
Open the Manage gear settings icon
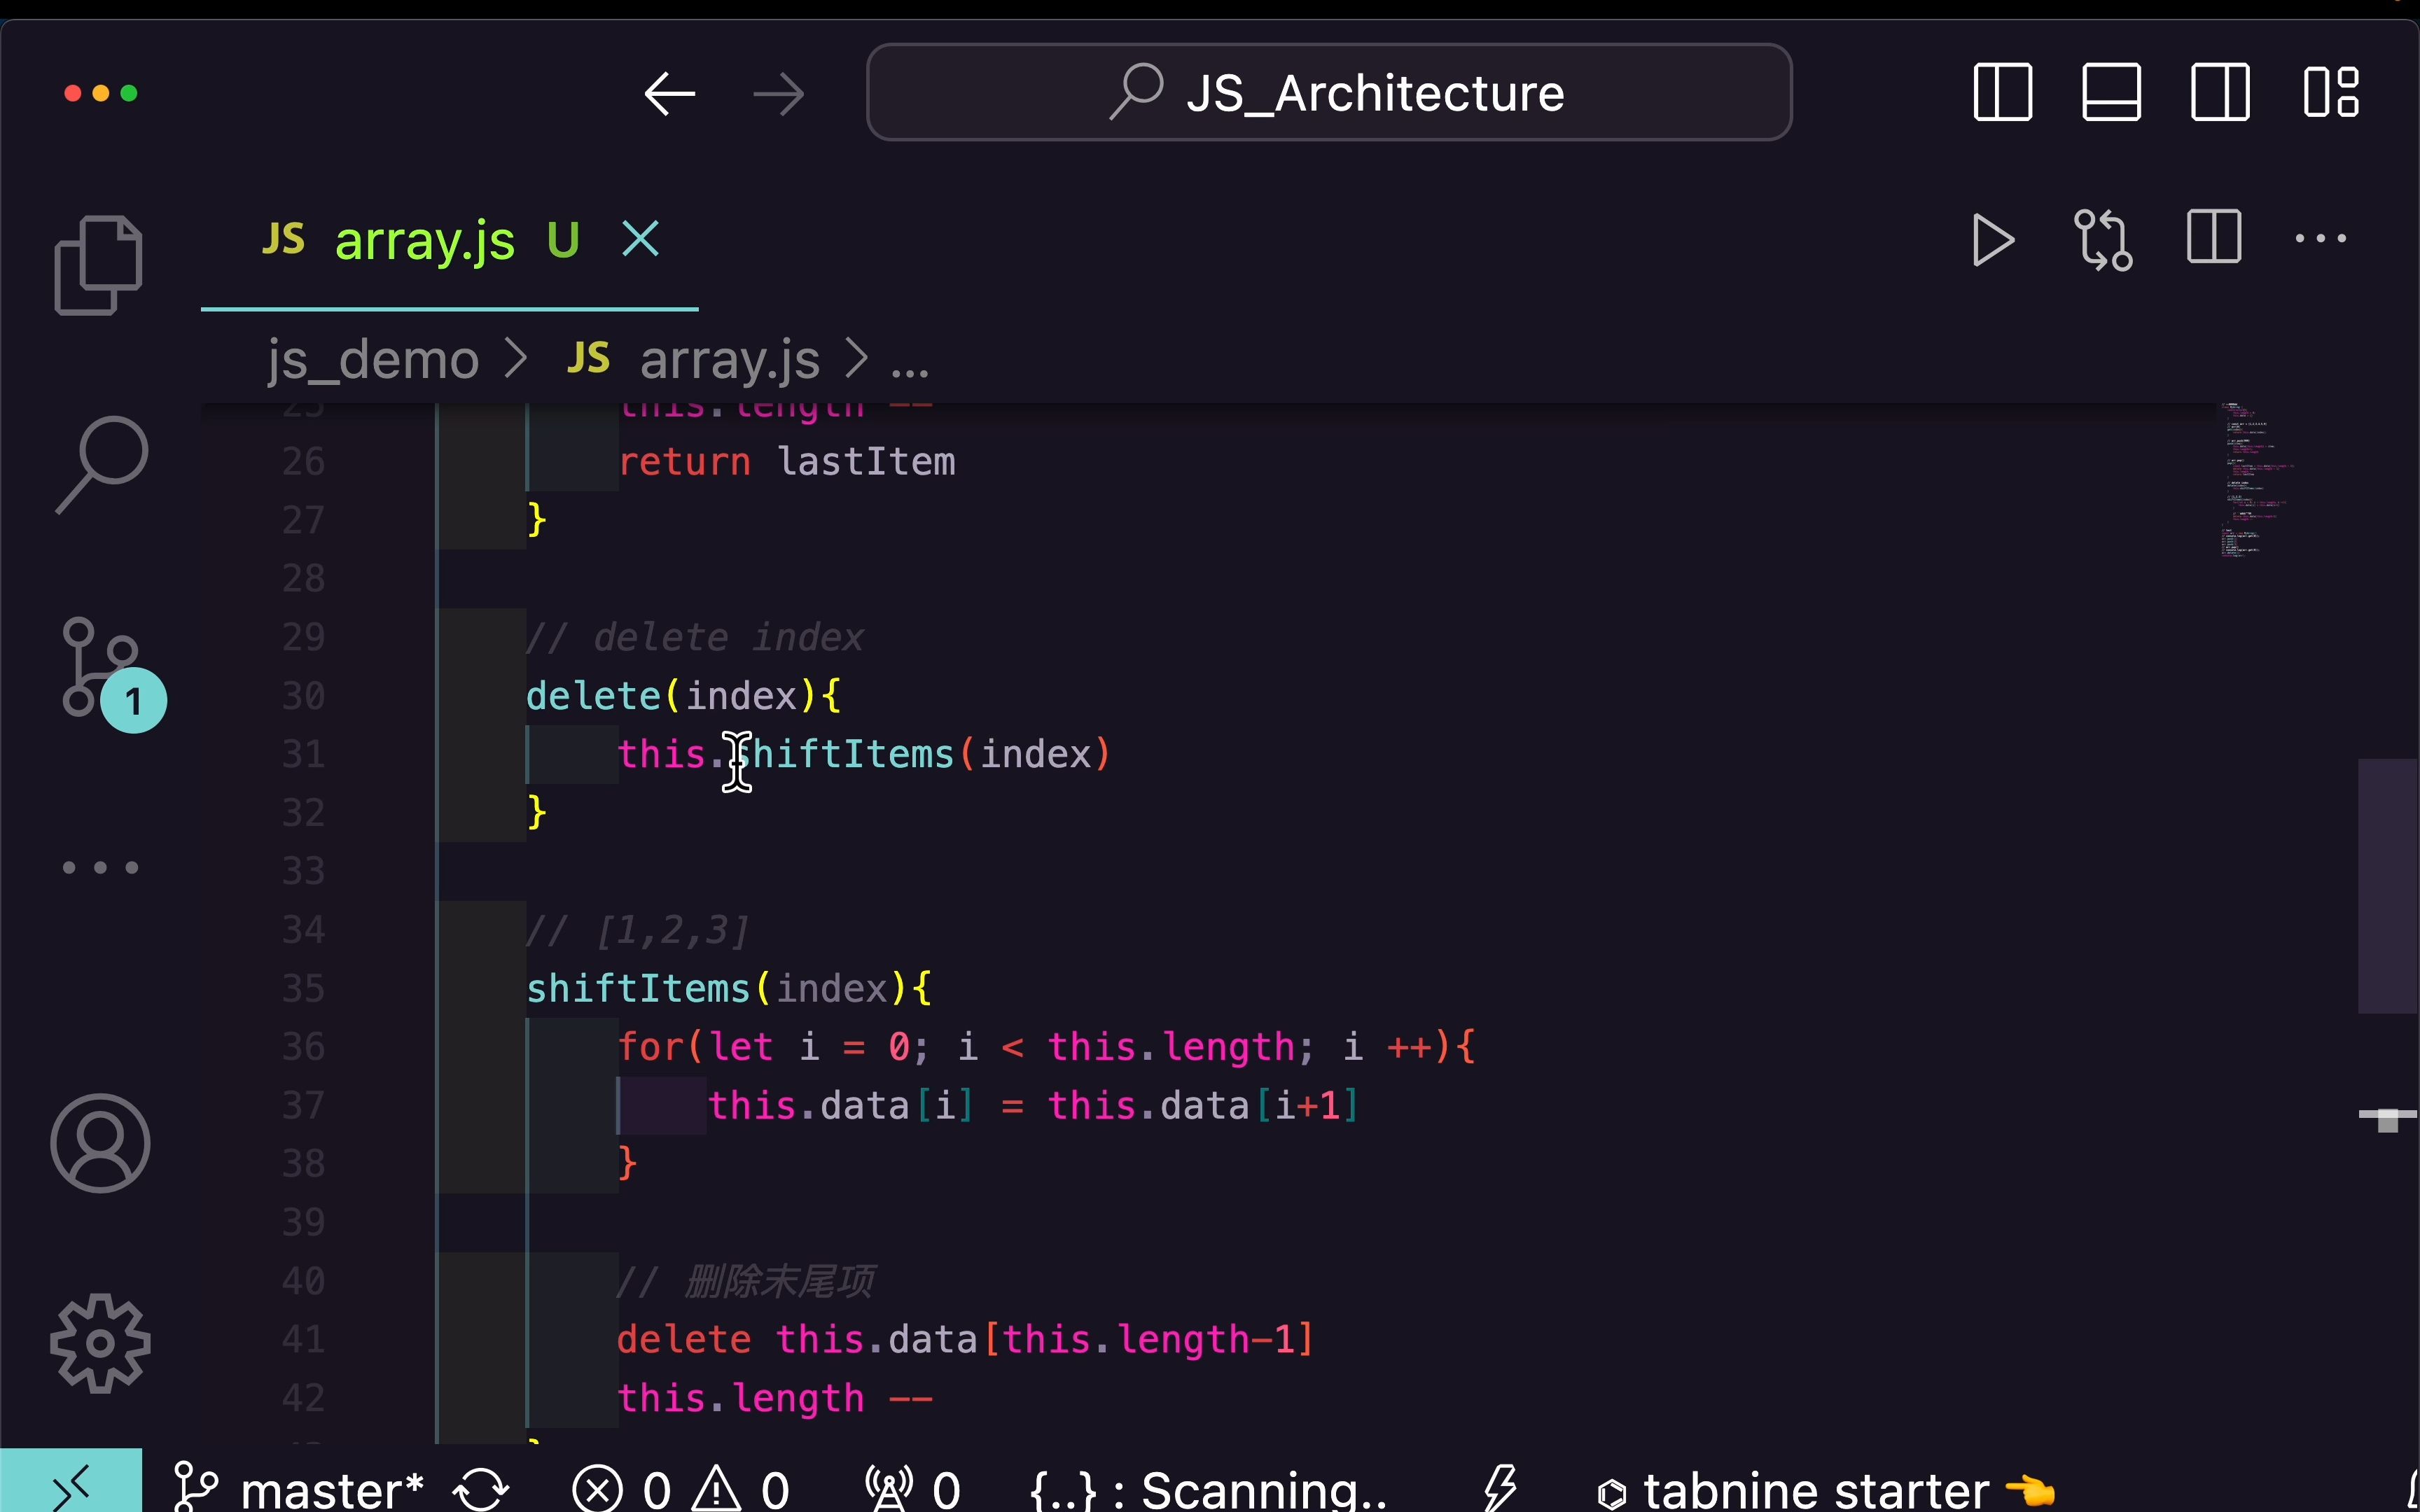100,1343
